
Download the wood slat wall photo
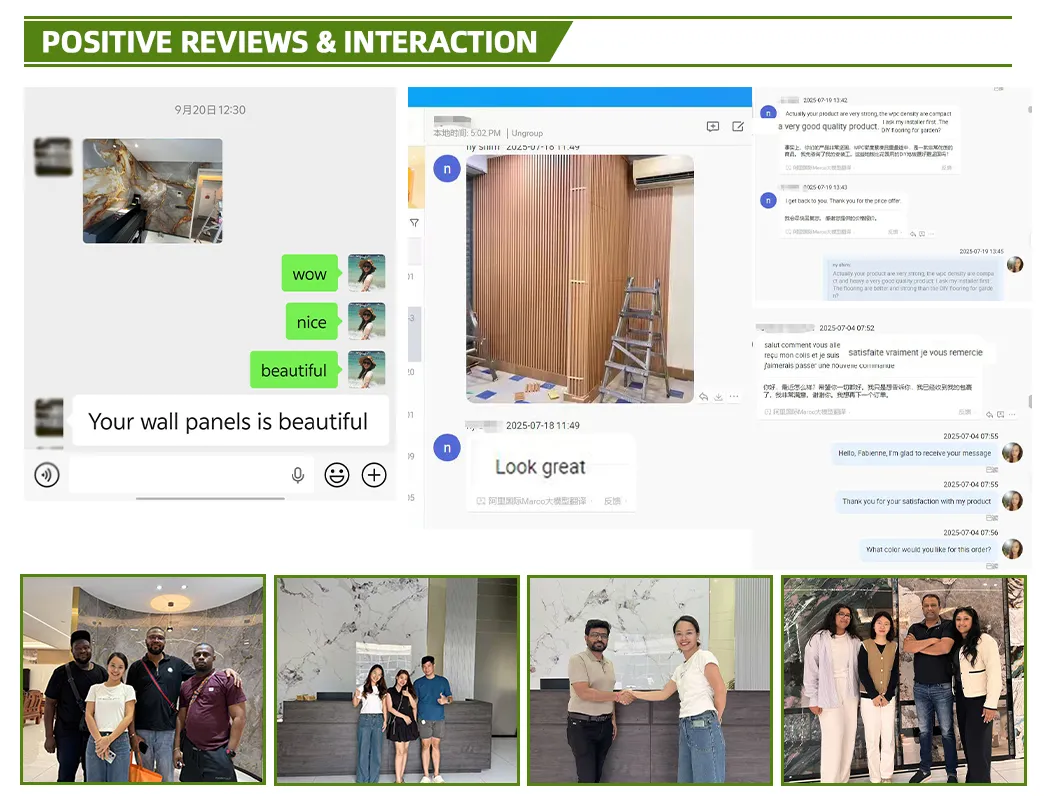pyautogui.click(x=718, y=397)
